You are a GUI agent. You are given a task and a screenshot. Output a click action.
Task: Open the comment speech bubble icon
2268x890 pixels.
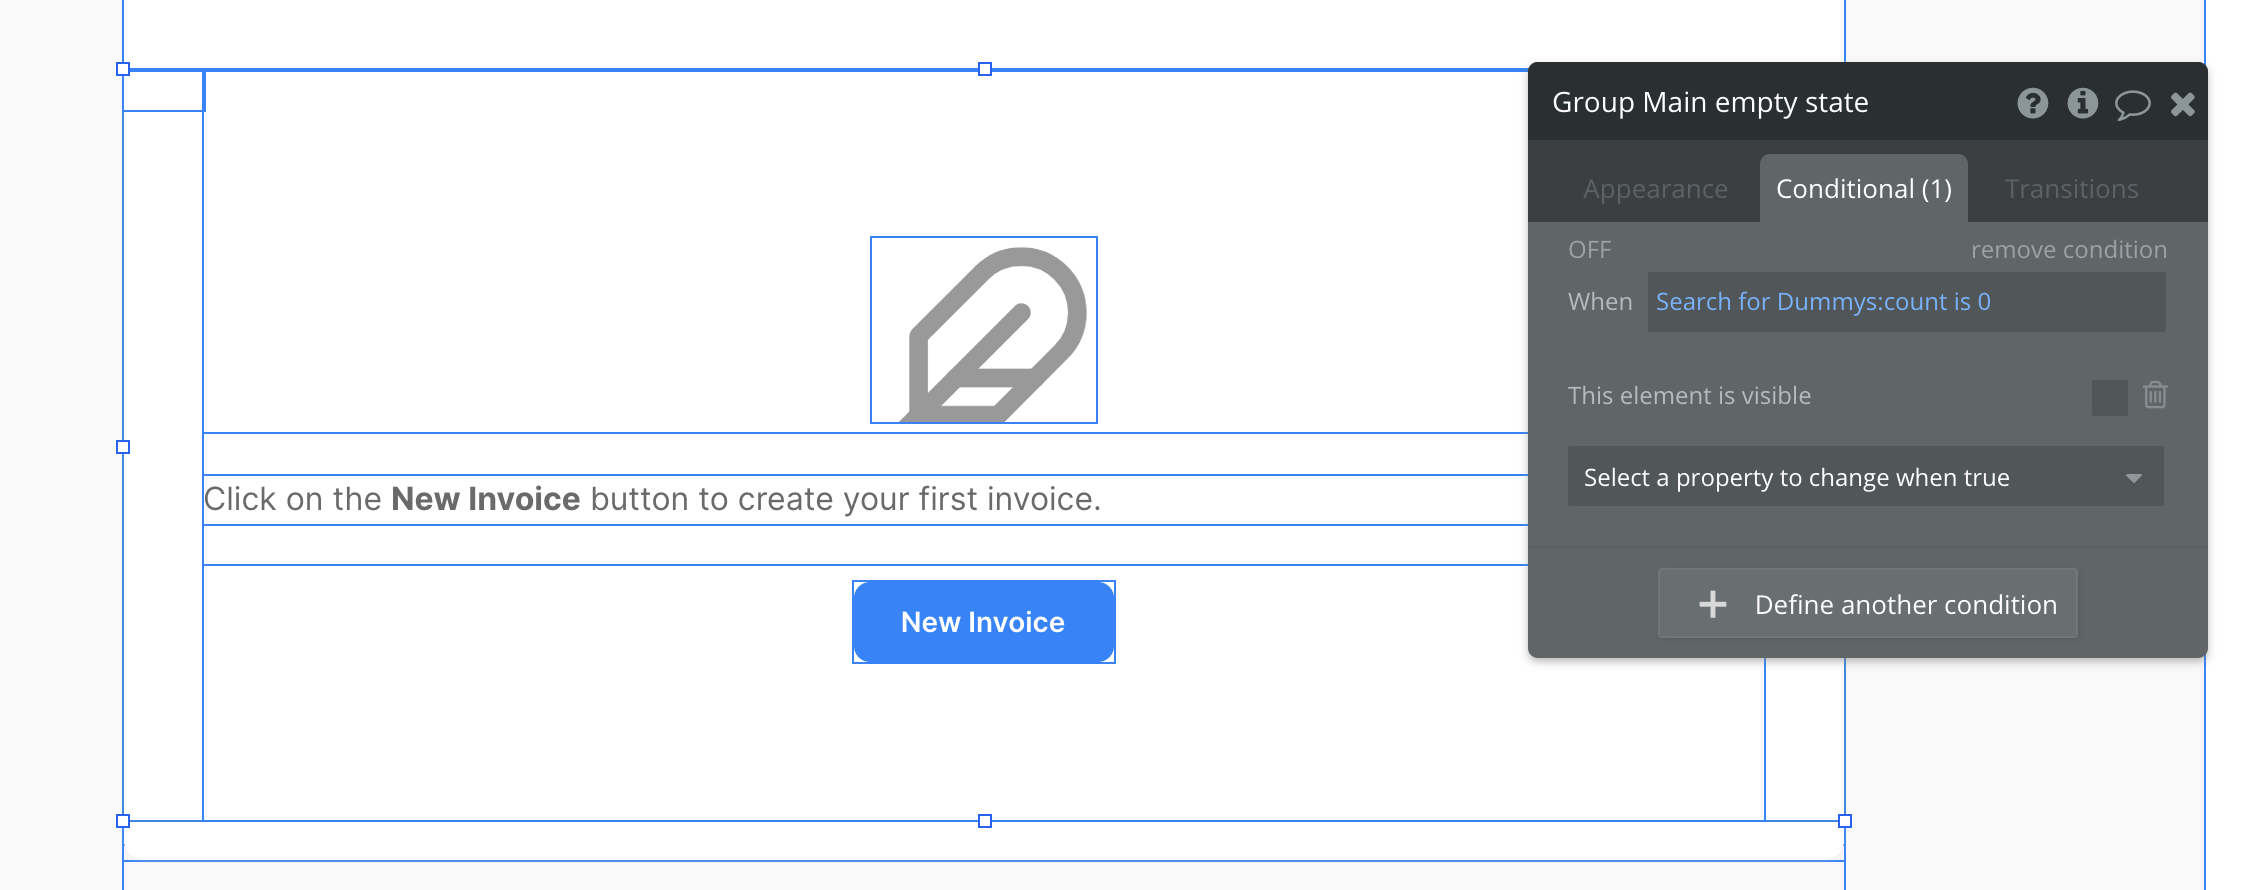pos(2131,104)
